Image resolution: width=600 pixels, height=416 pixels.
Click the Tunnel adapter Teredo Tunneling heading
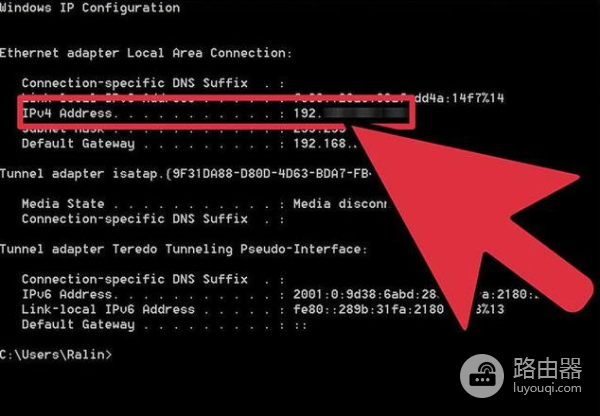point(183,249)
